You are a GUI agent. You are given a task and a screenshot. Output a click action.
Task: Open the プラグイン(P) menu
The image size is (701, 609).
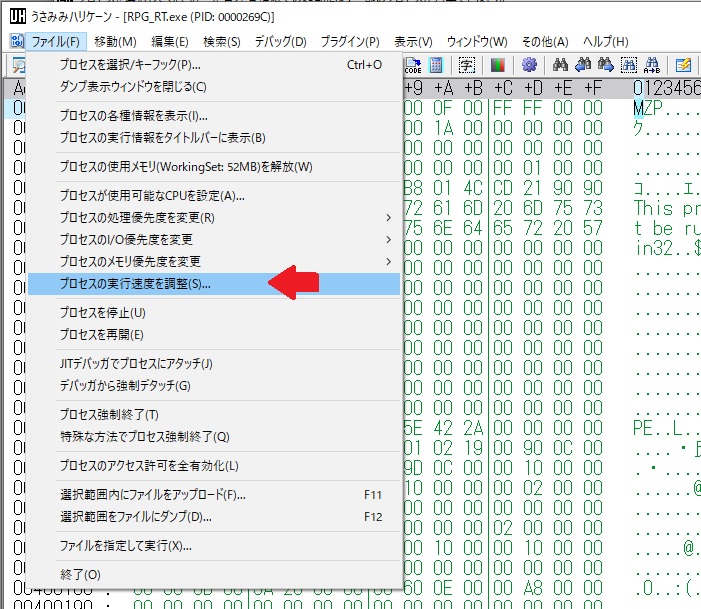pos(350,41)
